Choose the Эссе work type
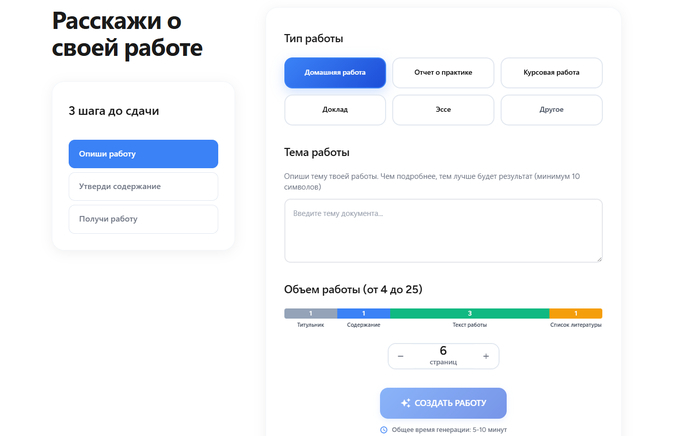Image resolution: width=700 pixels, height=436 pixels. point(442,109)
